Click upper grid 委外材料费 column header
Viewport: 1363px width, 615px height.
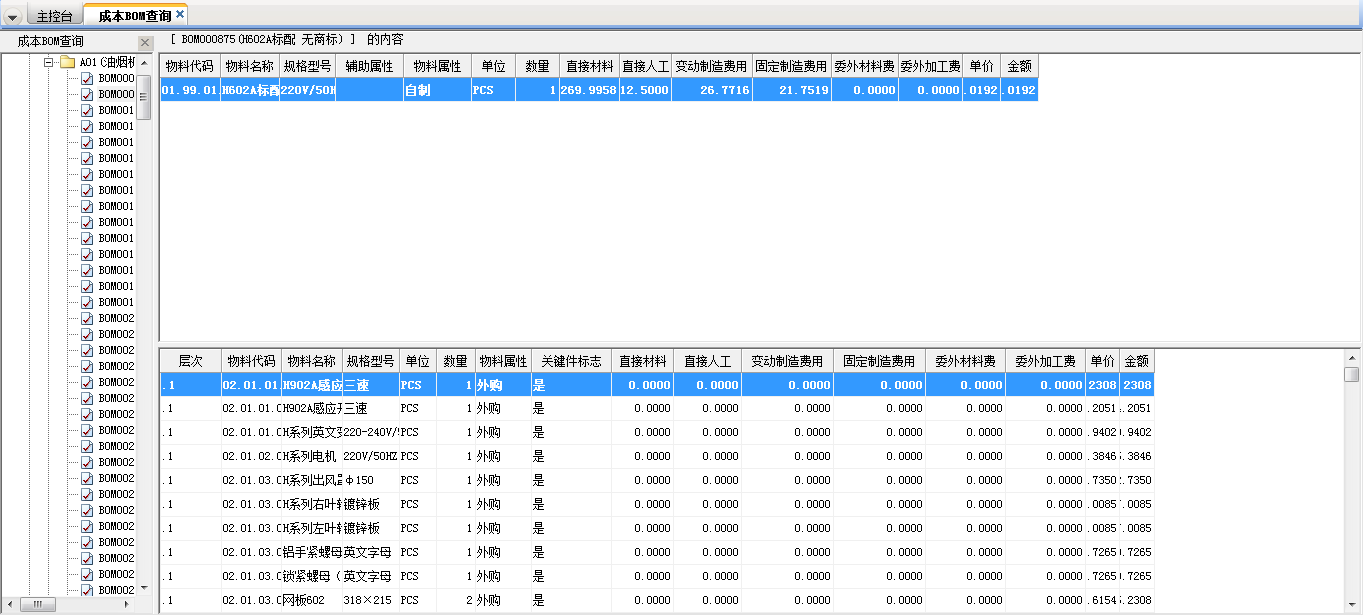[x=865, y=66]
